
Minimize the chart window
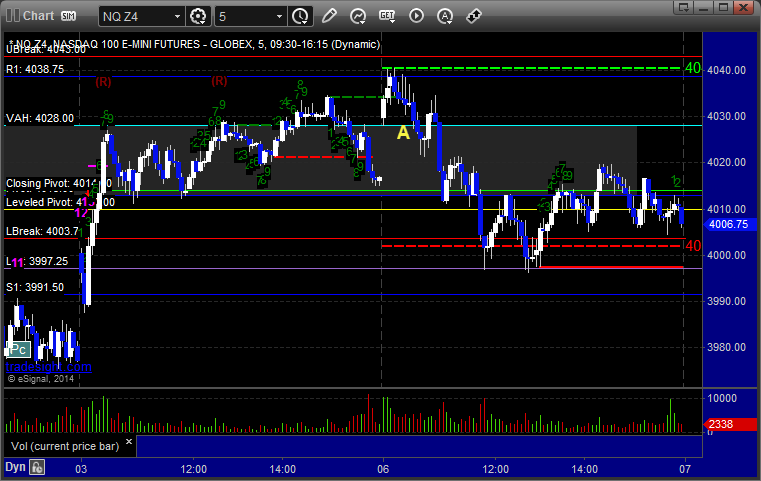coord(704,7)
